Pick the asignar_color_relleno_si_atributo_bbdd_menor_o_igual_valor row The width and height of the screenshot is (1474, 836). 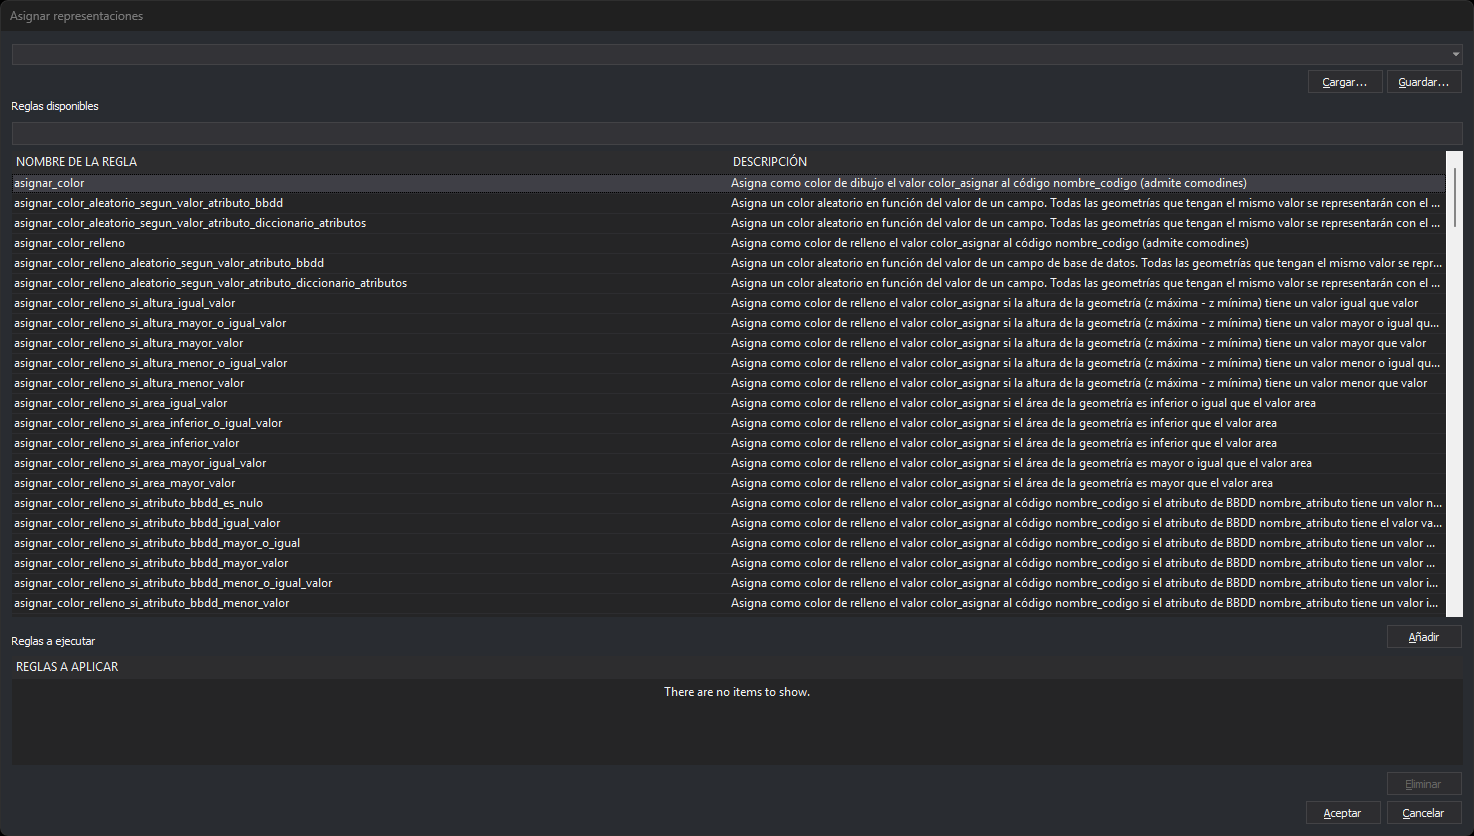729,583
